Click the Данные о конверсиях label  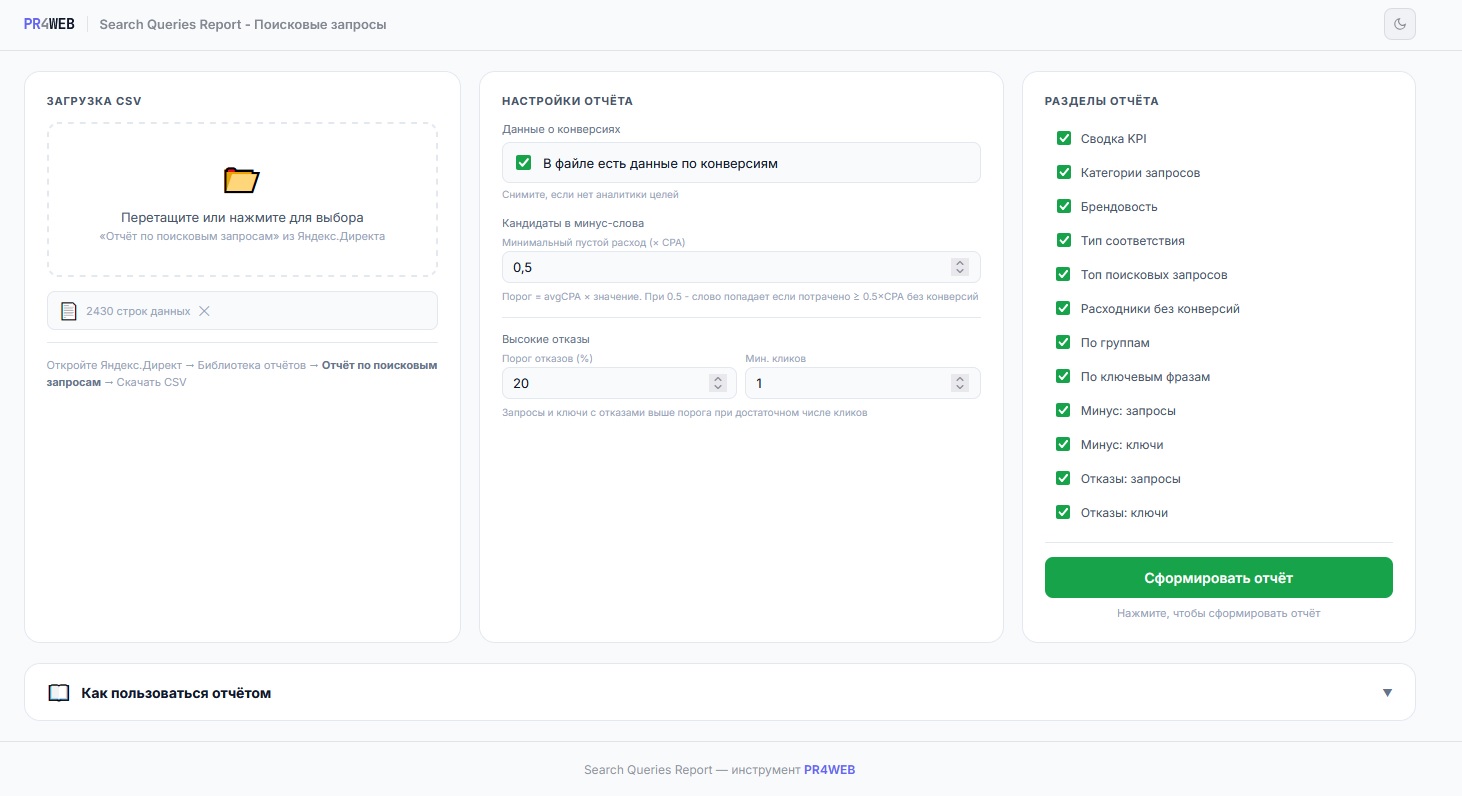(561, 130)
